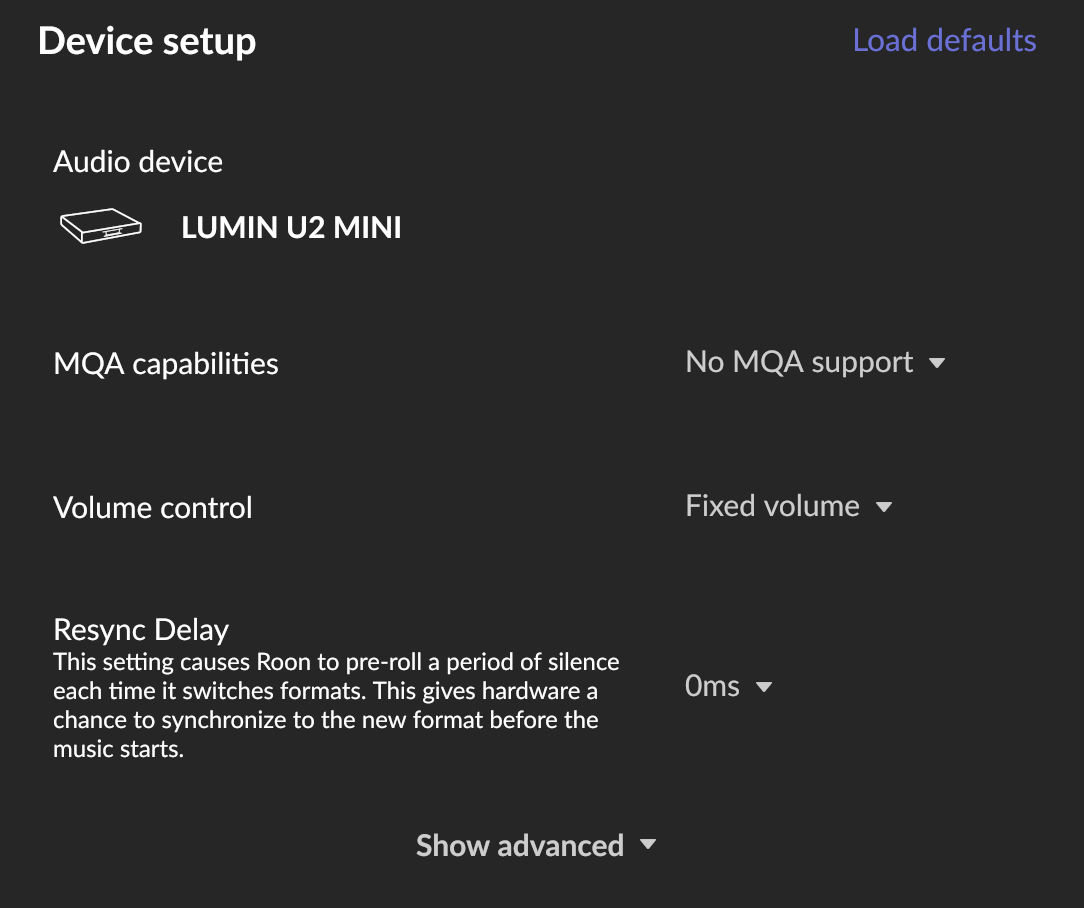Click the LUMIN U2 MINI device icon
The height and width of the screenshot is (908, 1084).
[x=100, y=227]
